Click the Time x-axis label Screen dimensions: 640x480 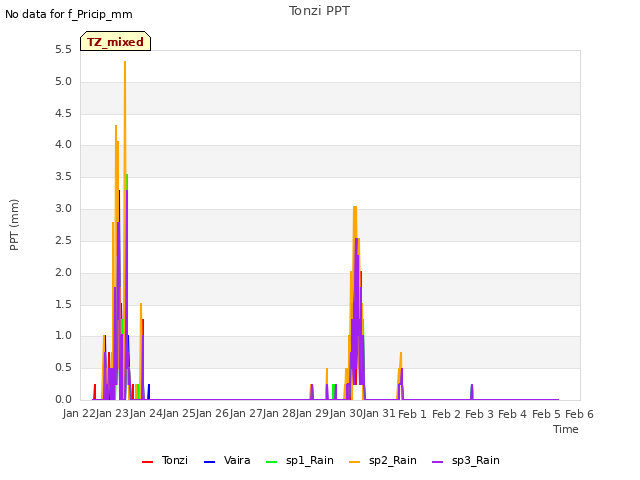[566, 429]
